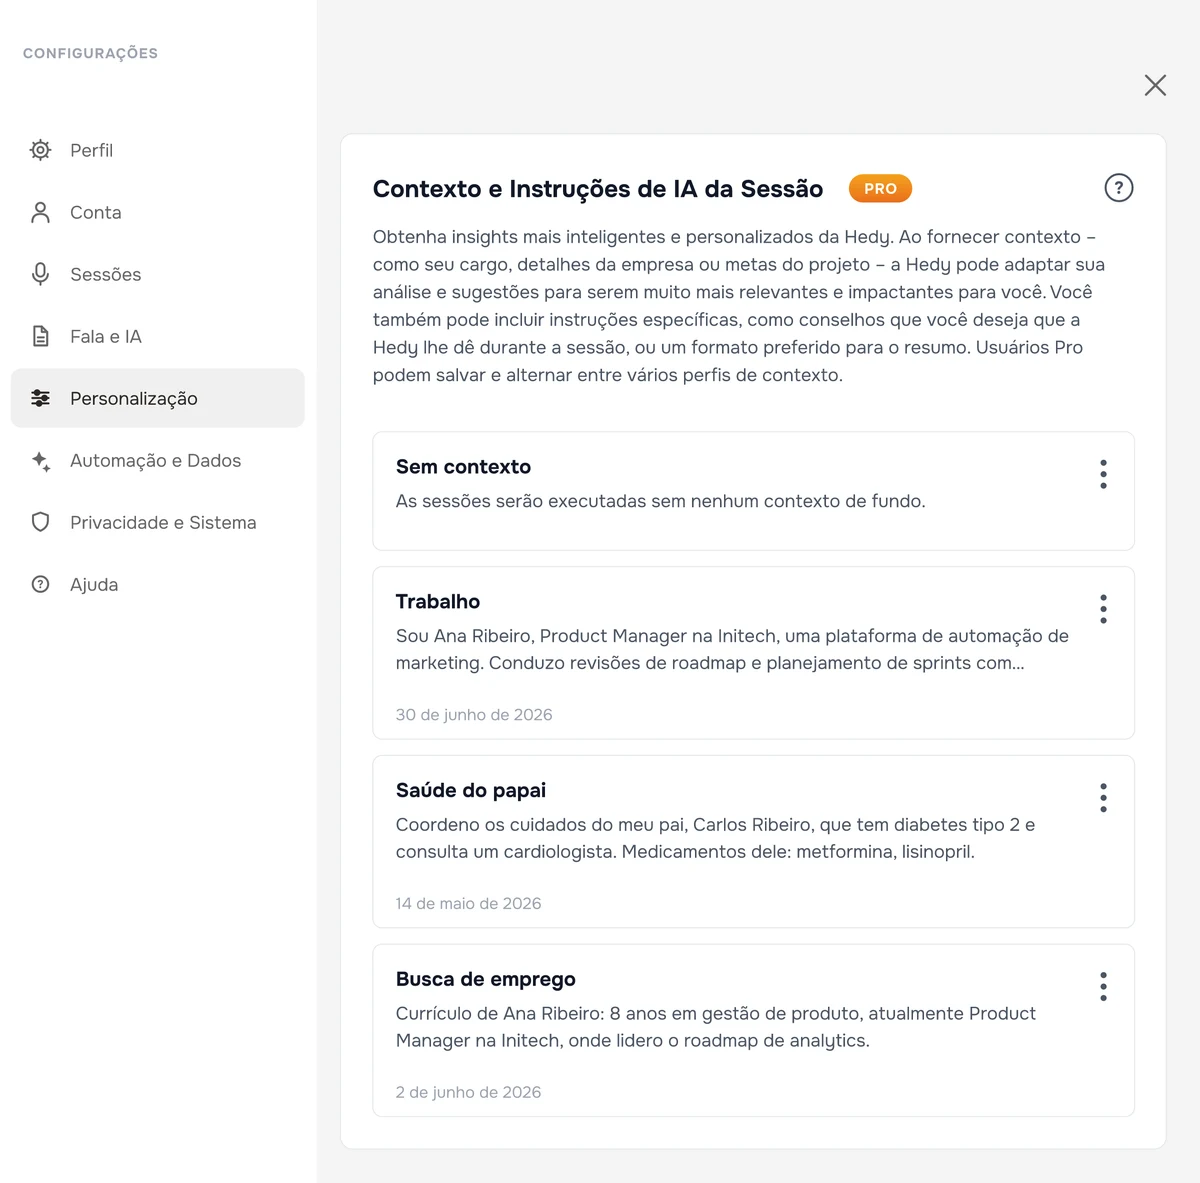The image size is (1200, 1183).
Task: Open the three-dot menu for Trabalho
Action: click(x=1103, y=609)
